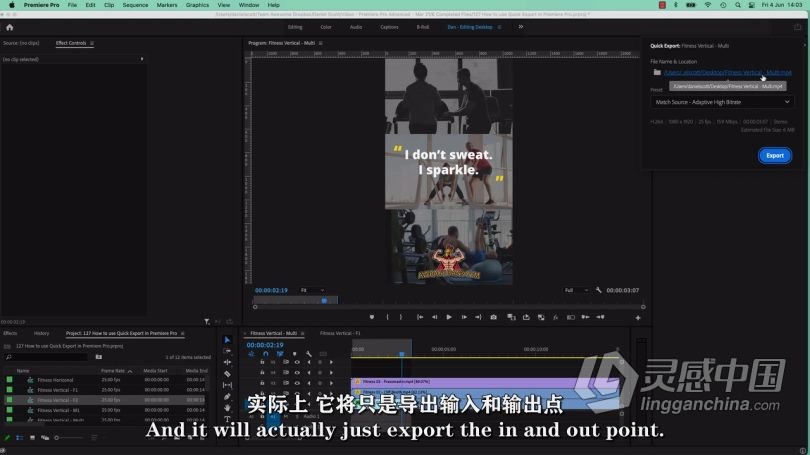Screen dimensions: 810x455
Task: Toggle top video track eye visibility
Action: (x=297, y=362)
